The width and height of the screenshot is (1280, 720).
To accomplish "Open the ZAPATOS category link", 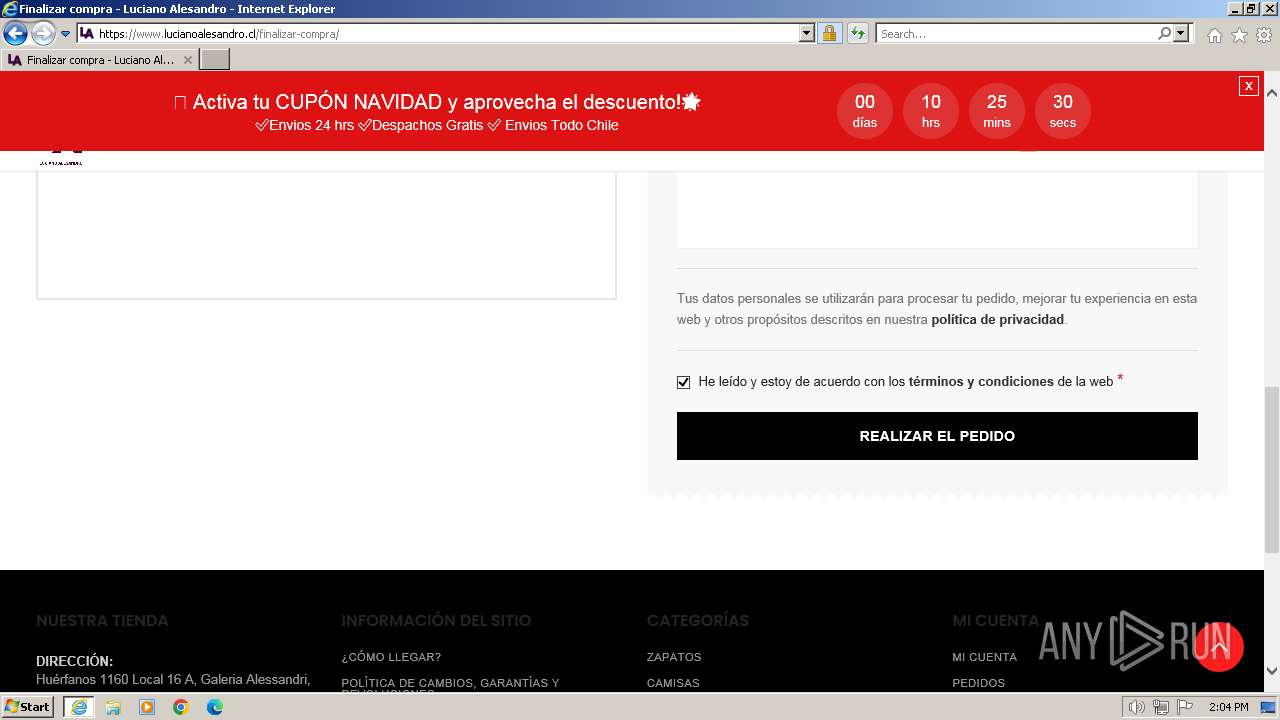I will click(674, 657).
